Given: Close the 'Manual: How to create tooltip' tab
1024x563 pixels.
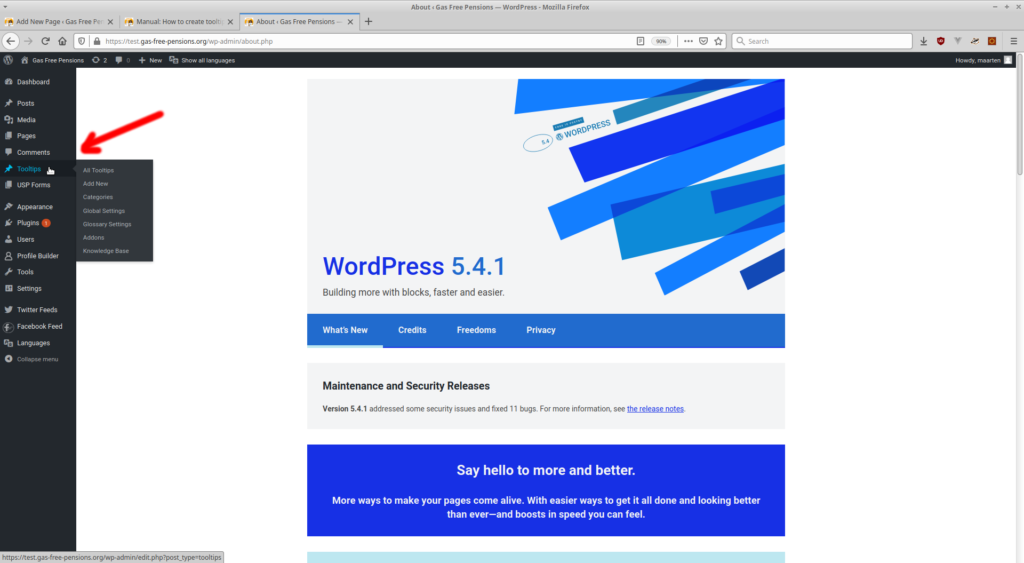Looking at the screenshot, I should (x=230, y=22).
